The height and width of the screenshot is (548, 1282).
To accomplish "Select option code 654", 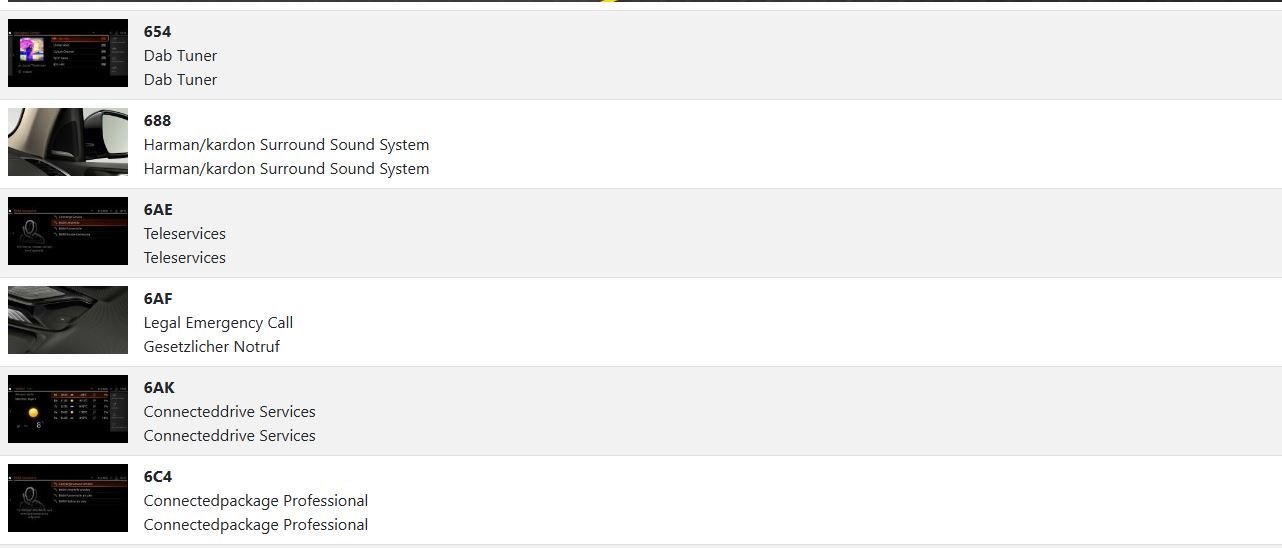I will [157, 32].
